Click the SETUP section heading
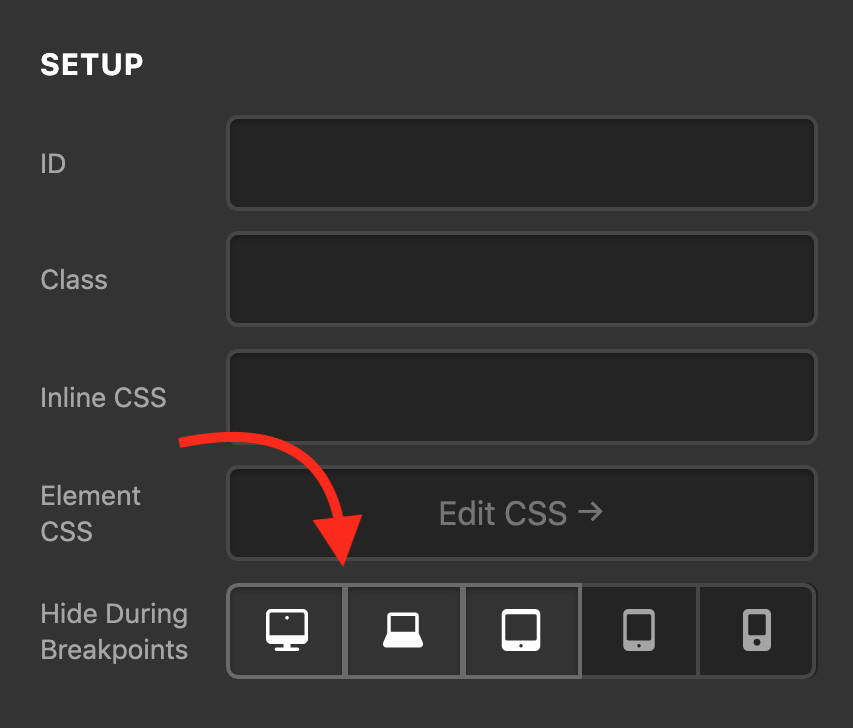The image size is (853, 728). click(91, 64)
